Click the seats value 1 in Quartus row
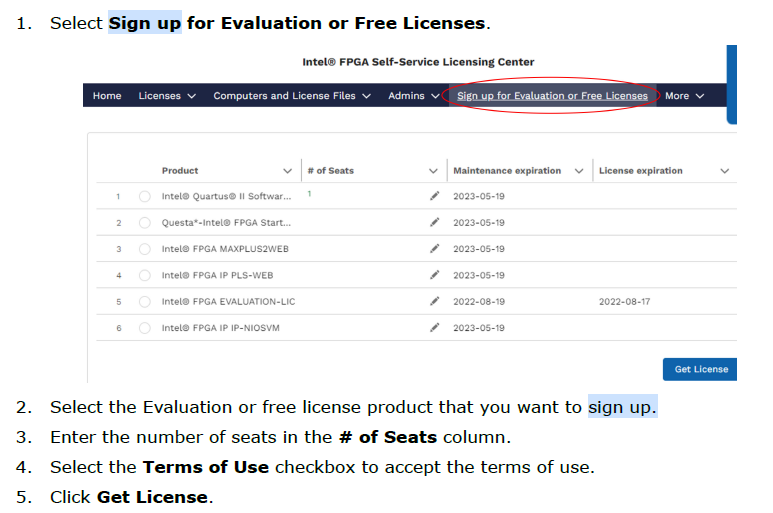 (309, 194)
